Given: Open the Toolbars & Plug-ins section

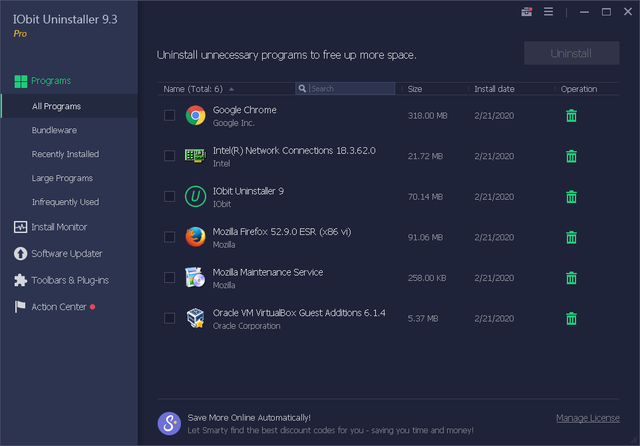Looking at the screenshot, I should pyautogui.click(x=70, y=280).
